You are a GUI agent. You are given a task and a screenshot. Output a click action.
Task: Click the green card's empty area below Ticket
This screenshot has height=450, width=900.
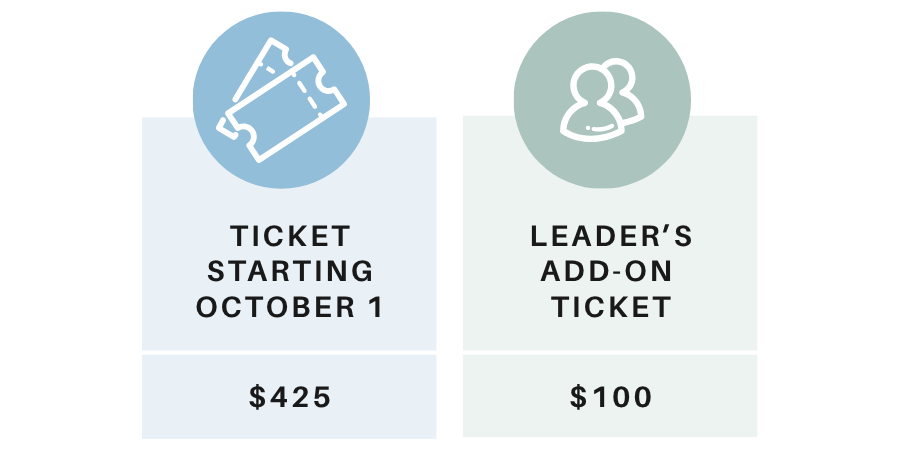point(611,337)
